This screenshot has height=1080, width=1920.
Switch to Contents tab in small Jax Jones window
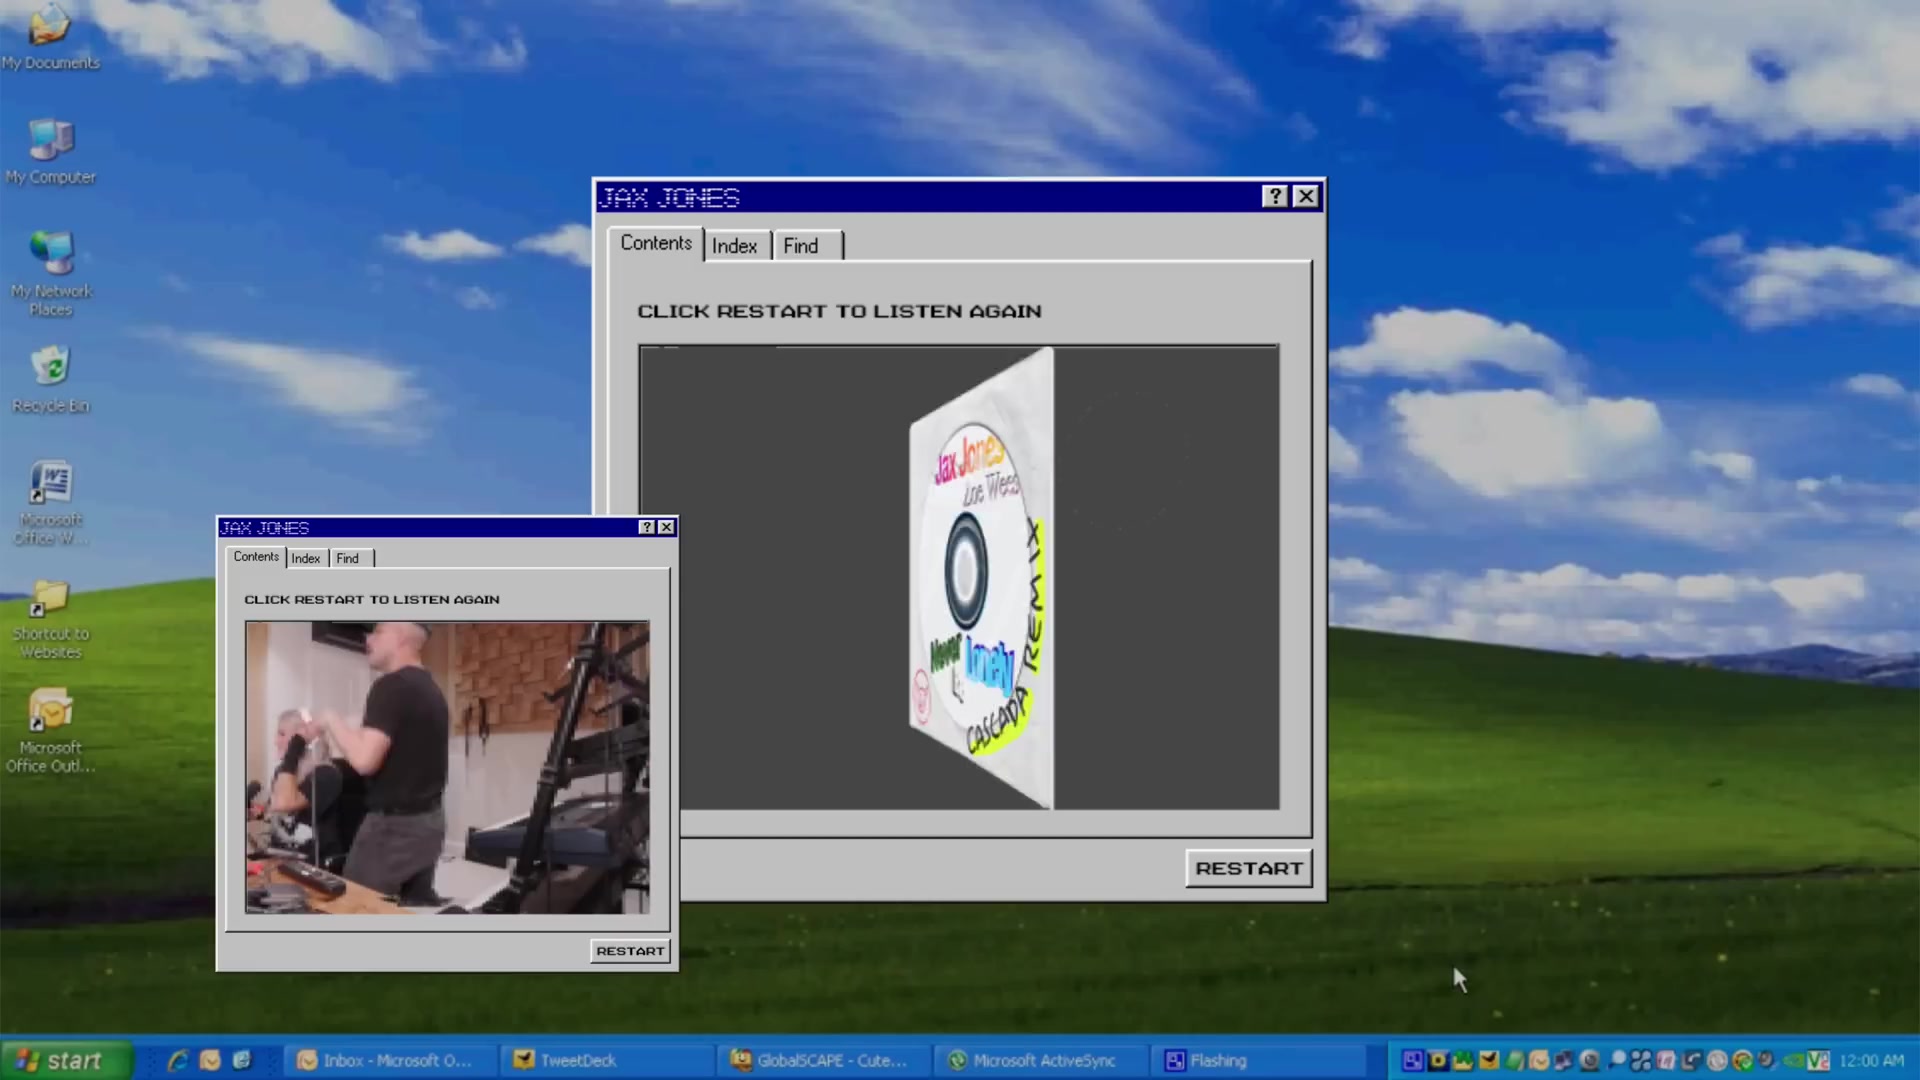point(256,557)
